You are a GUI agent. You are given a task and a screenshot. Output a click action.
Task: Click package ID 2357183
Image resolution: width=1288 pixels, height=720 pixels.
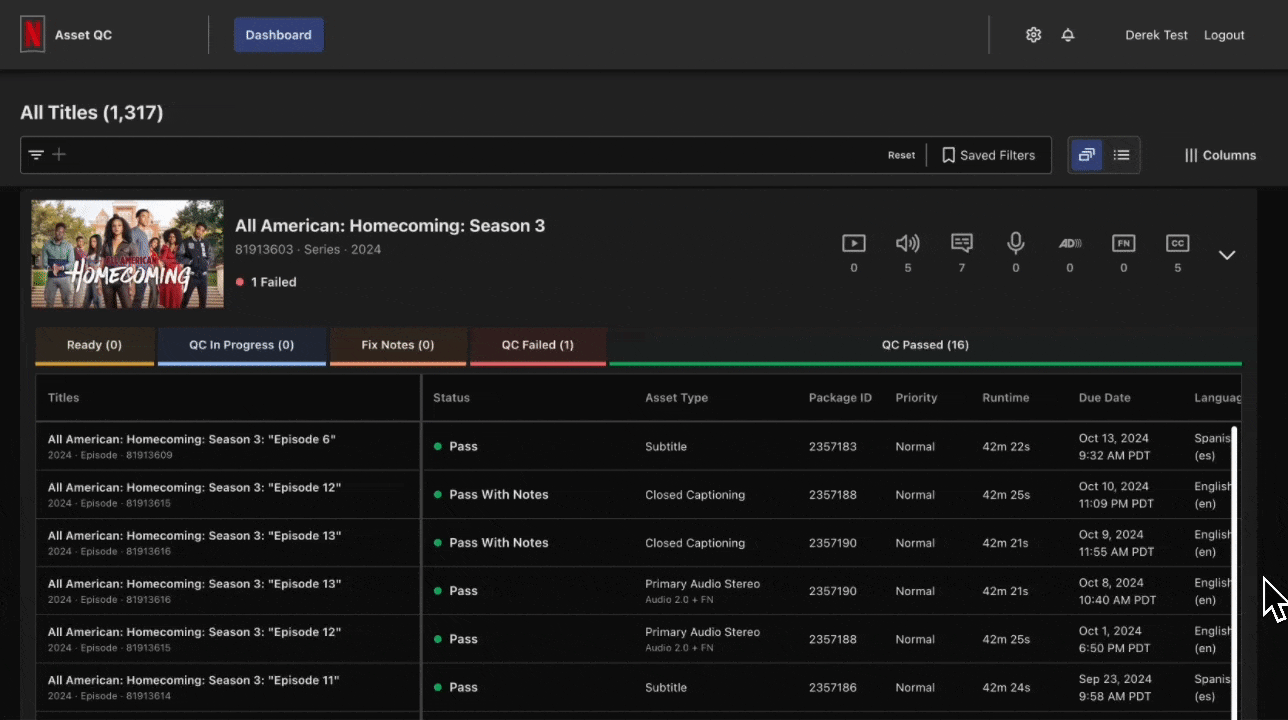[832, 447]
